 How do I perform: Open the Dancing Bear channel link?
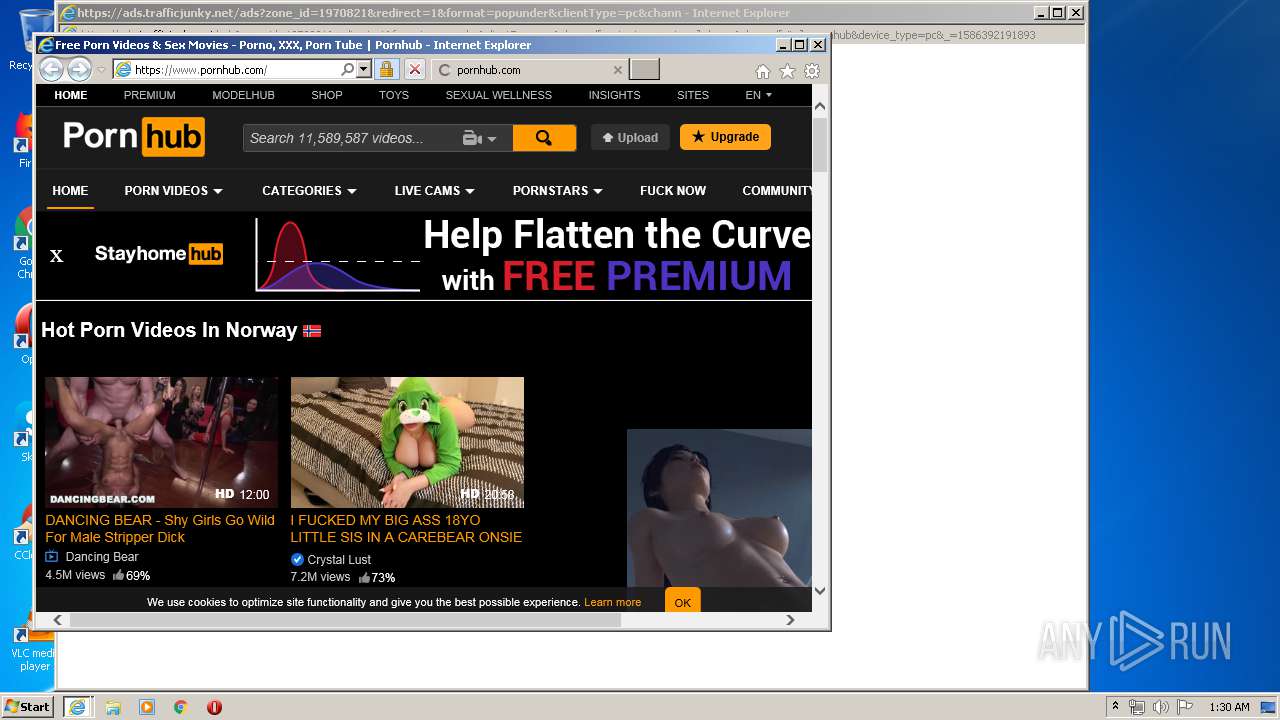click(101, 557)
